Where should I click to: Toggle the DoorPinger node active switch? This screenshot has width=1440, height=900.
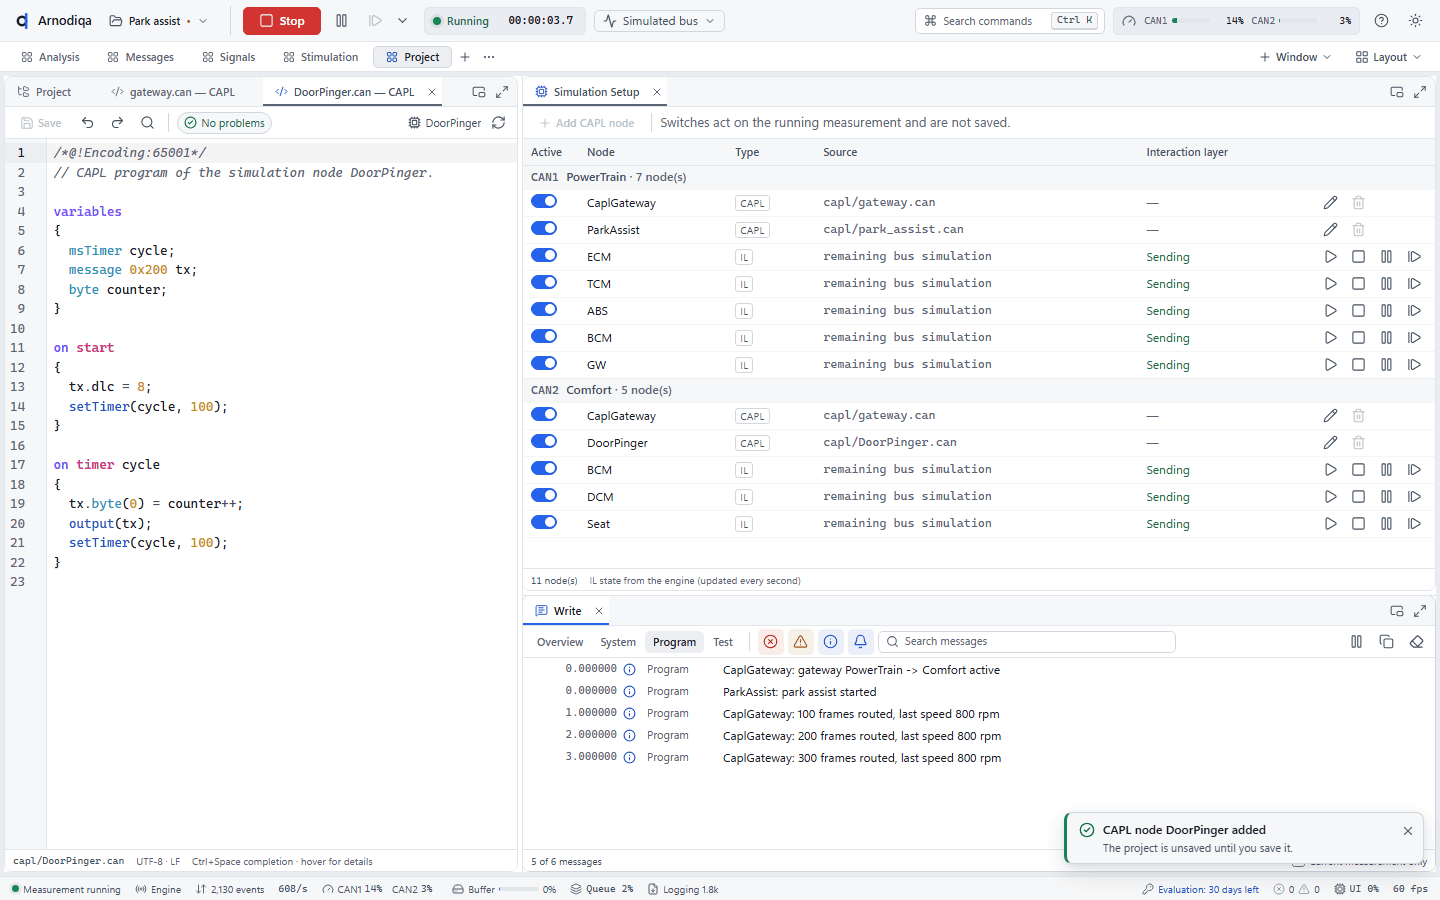coord(544,442)
